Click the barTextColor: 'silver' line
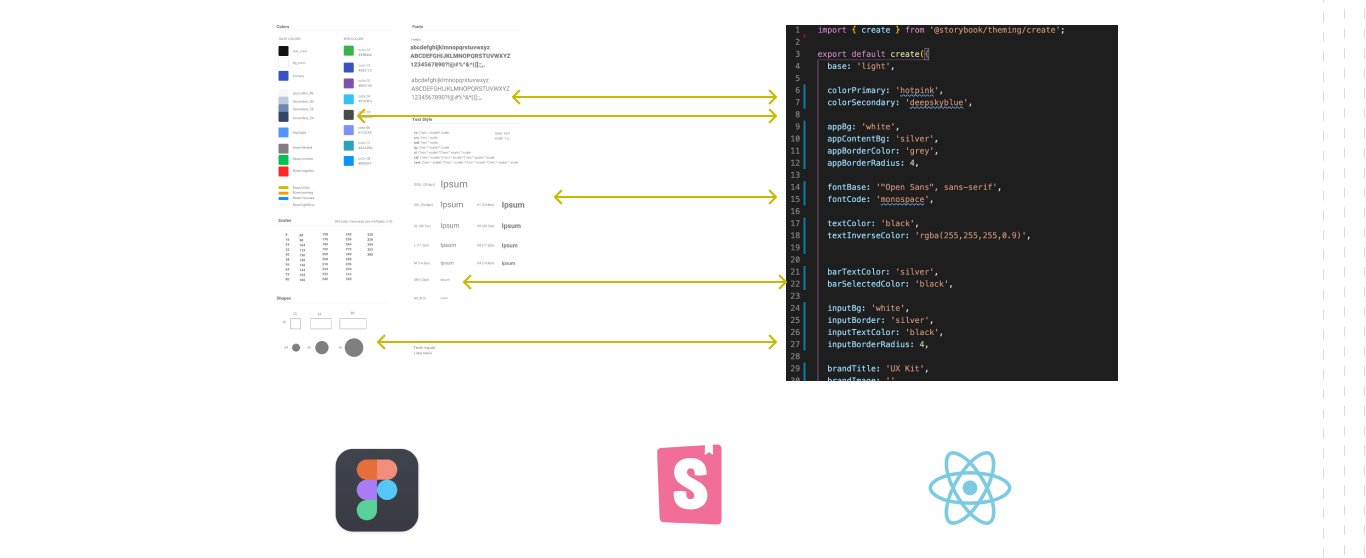This screenshot has width=1366, height=558. (883, 272)
